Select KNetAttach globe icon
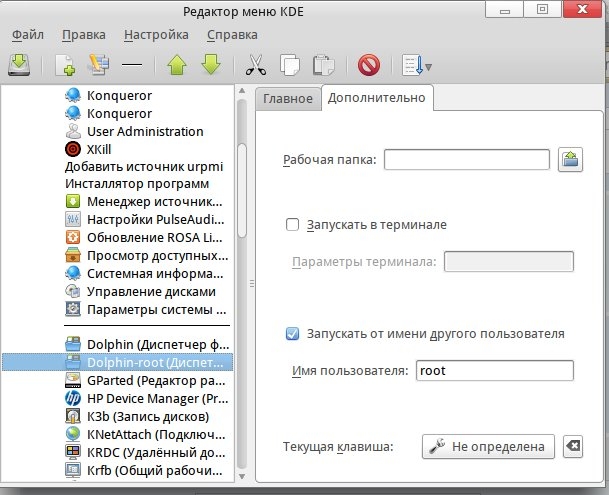The image size is (609, 495). tap(73, 434)
